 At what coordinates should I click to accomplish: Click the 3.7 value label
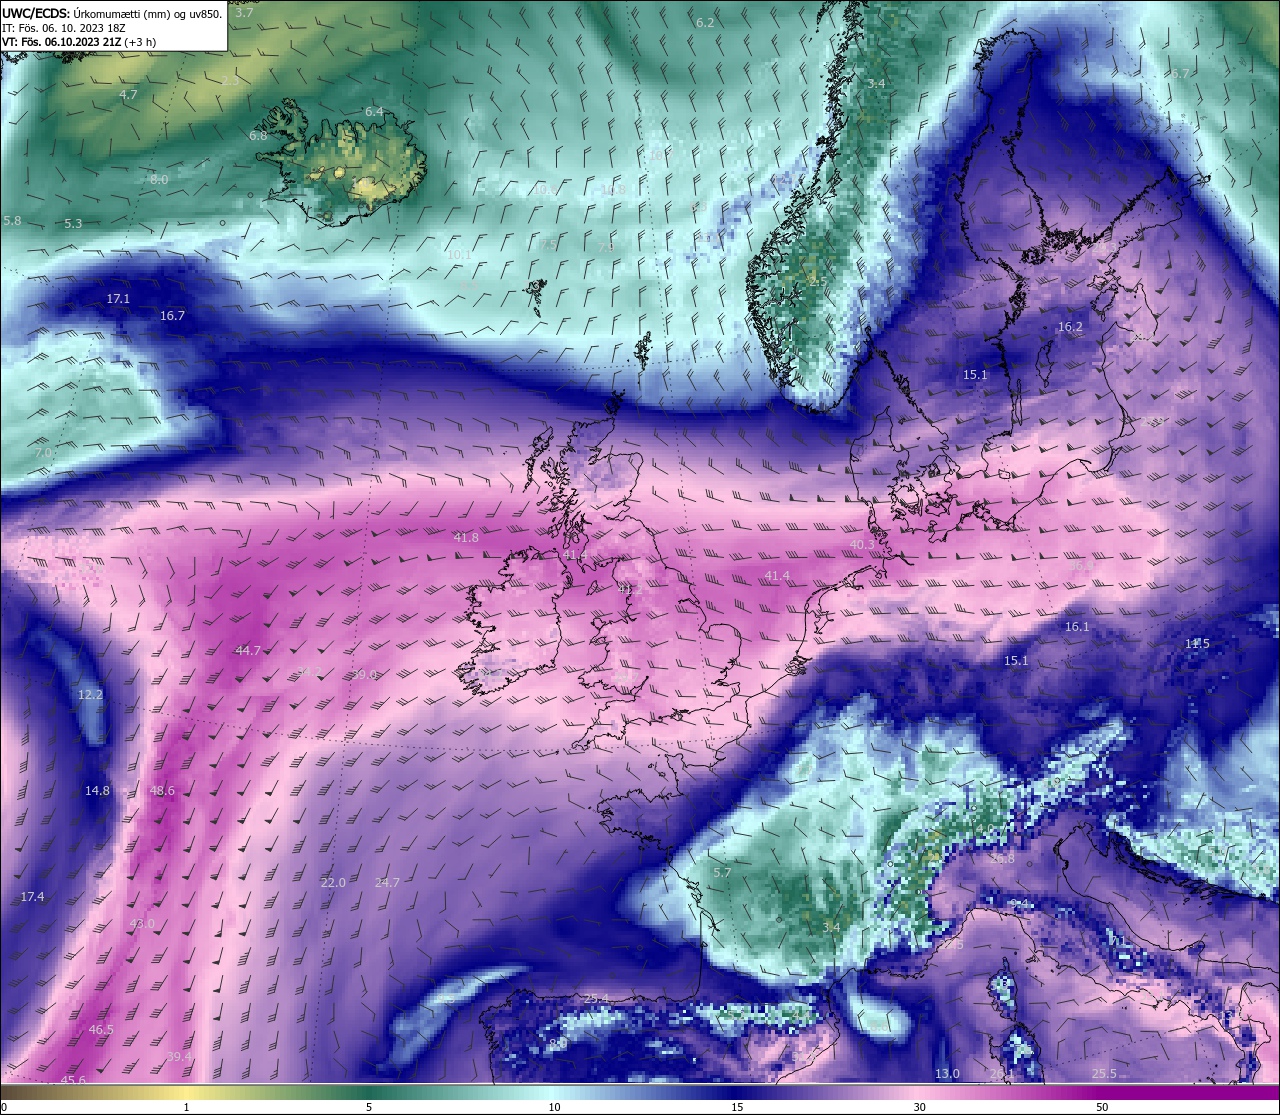(x=244, y=13)
